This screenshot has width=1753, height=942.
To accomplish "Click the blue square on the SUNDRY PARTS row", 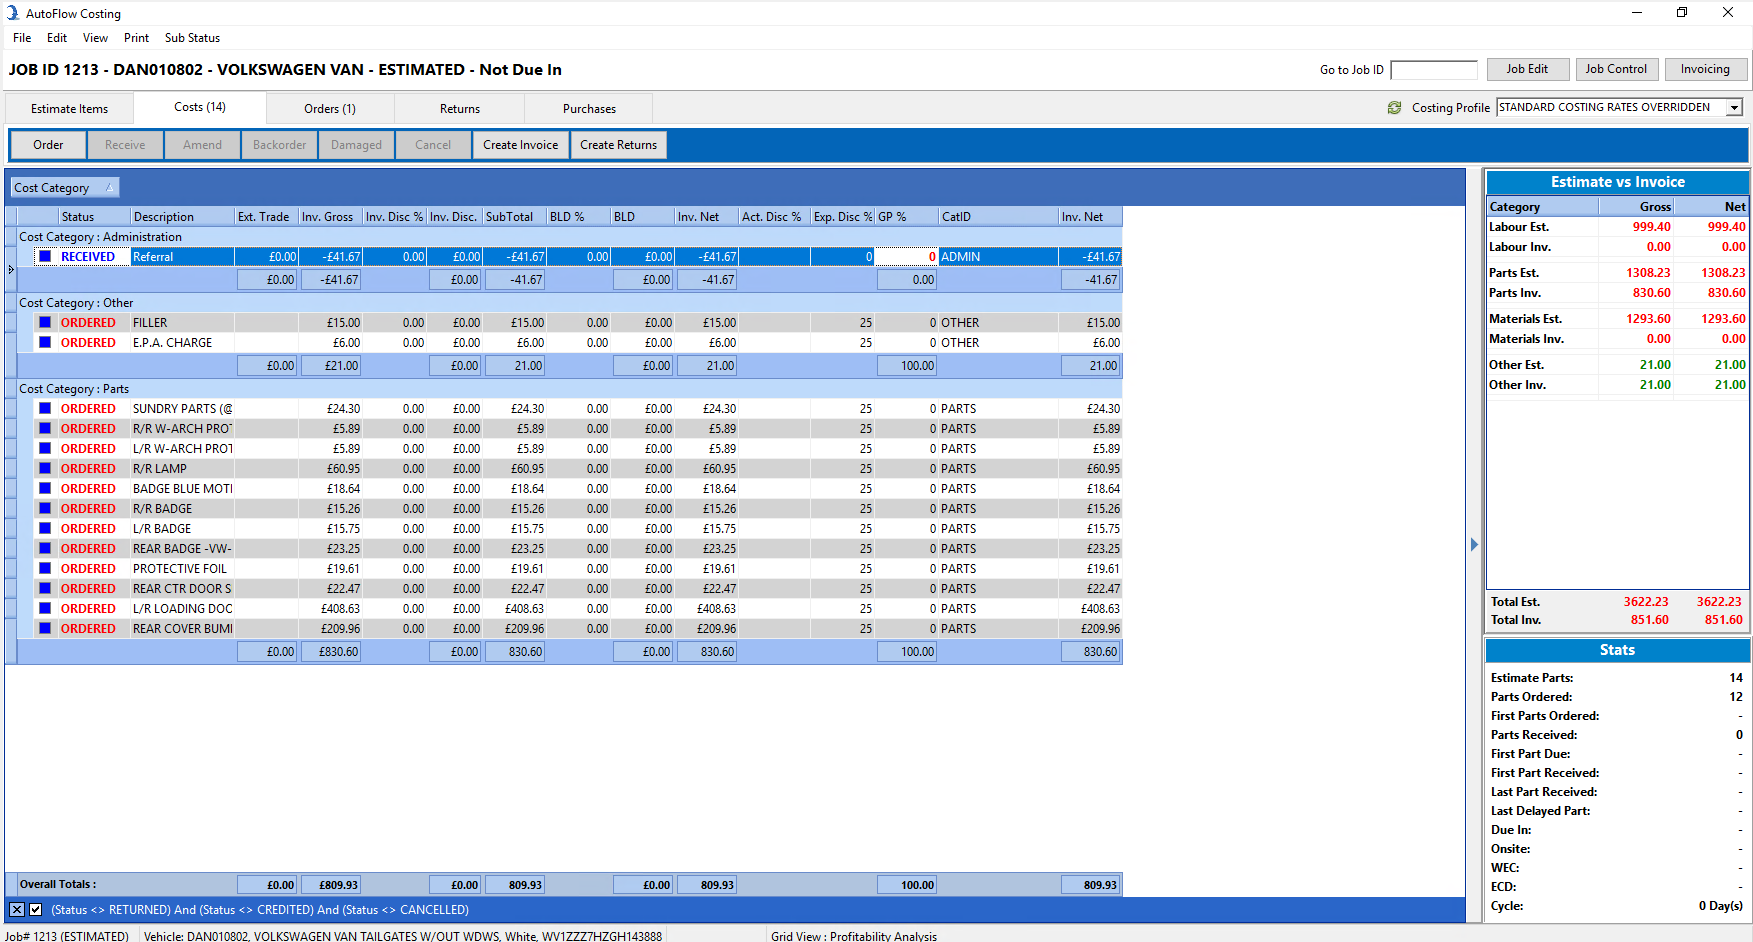I will (x=45, y=409).
